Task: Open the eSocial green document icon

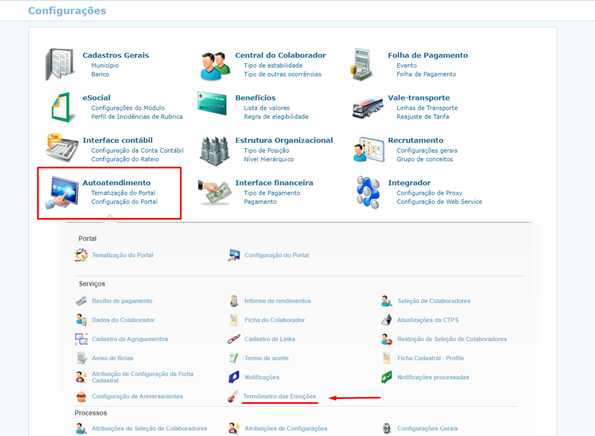Action: point(61,107)
